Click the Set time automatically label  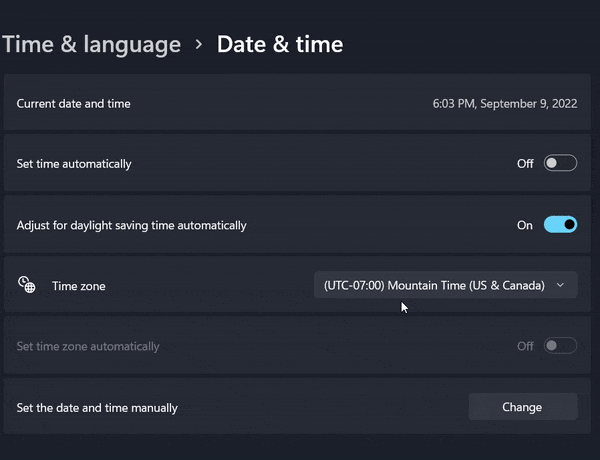(x=74, y=164)
